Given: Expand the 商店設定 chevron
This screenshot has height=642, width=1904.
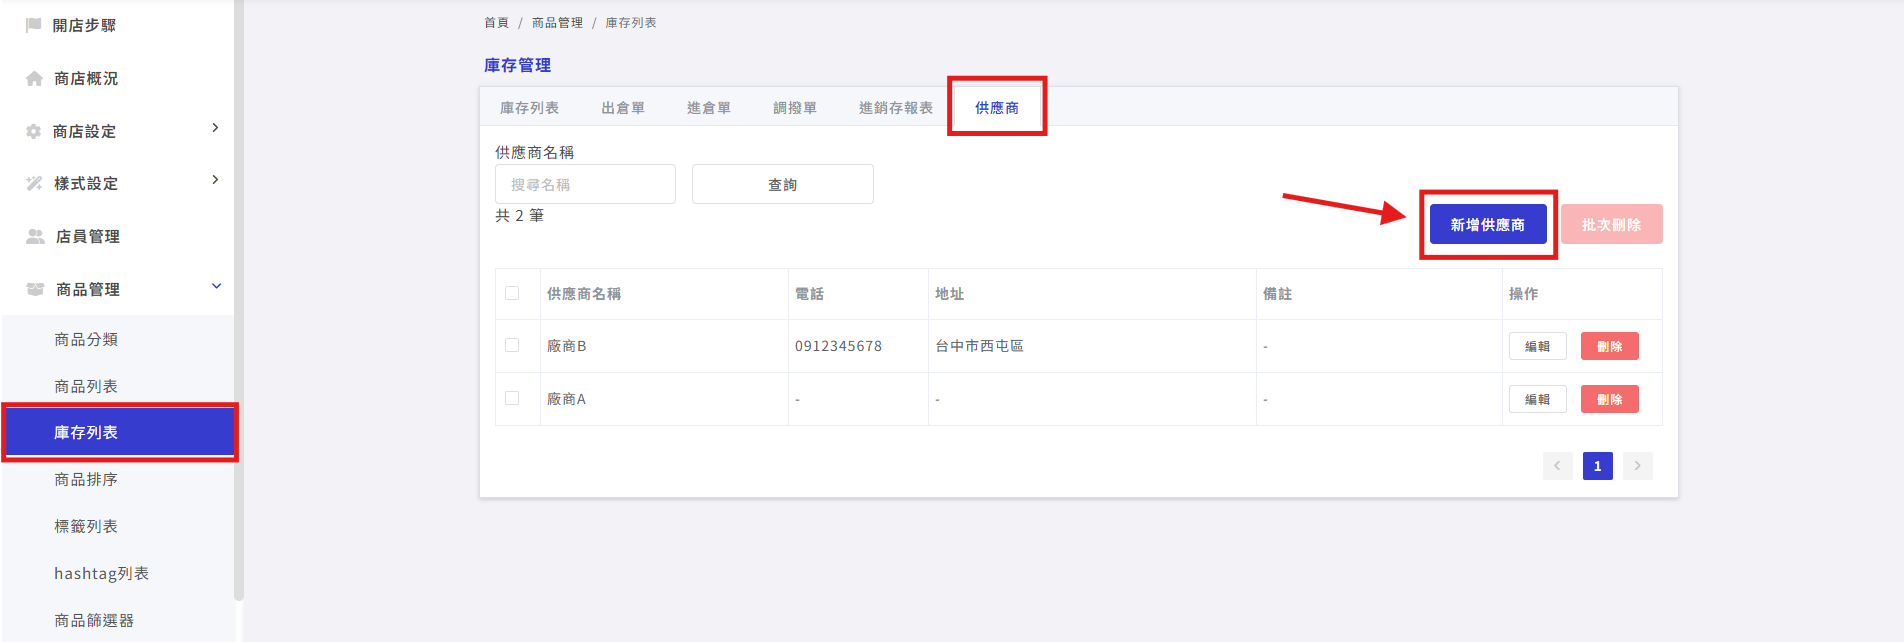Looking at the screenshot, I should coord(215,128).
